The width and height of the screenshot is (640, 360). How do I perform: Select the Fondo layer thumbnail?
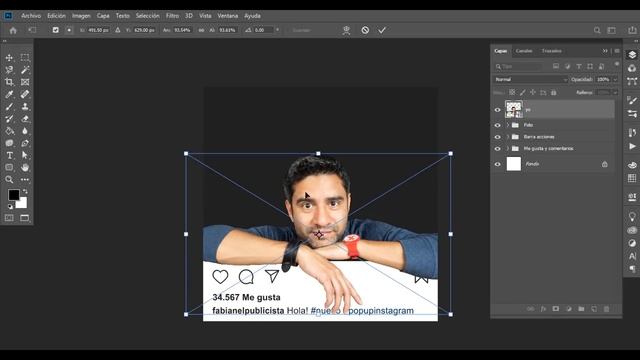click(x=514, y=164)
